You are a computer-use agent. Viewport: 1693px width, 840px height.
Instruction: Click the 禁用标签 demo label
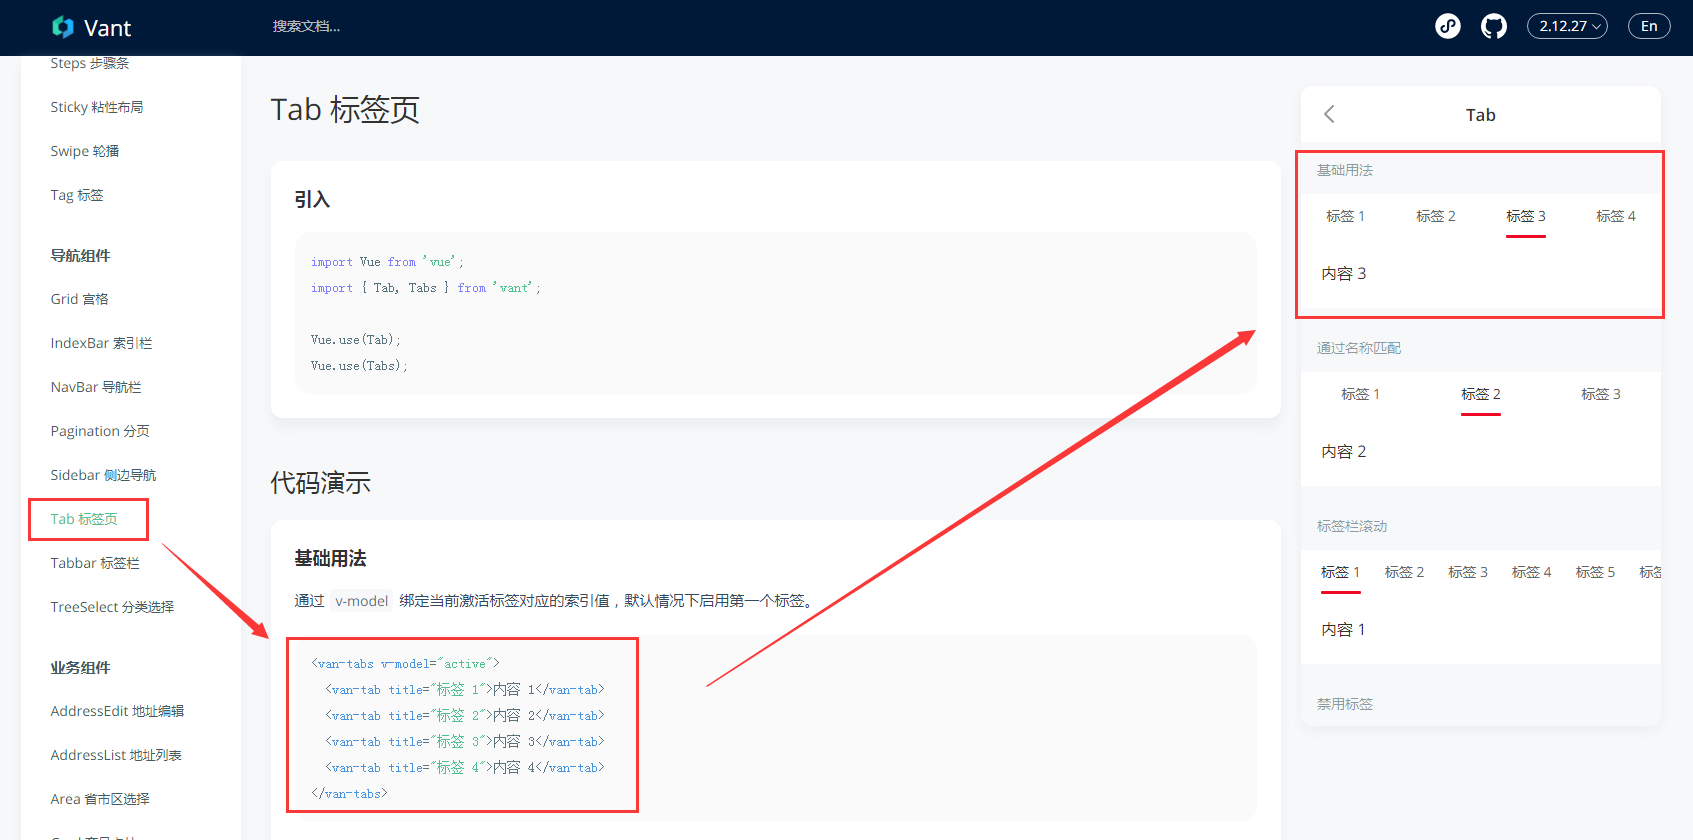1345,704
